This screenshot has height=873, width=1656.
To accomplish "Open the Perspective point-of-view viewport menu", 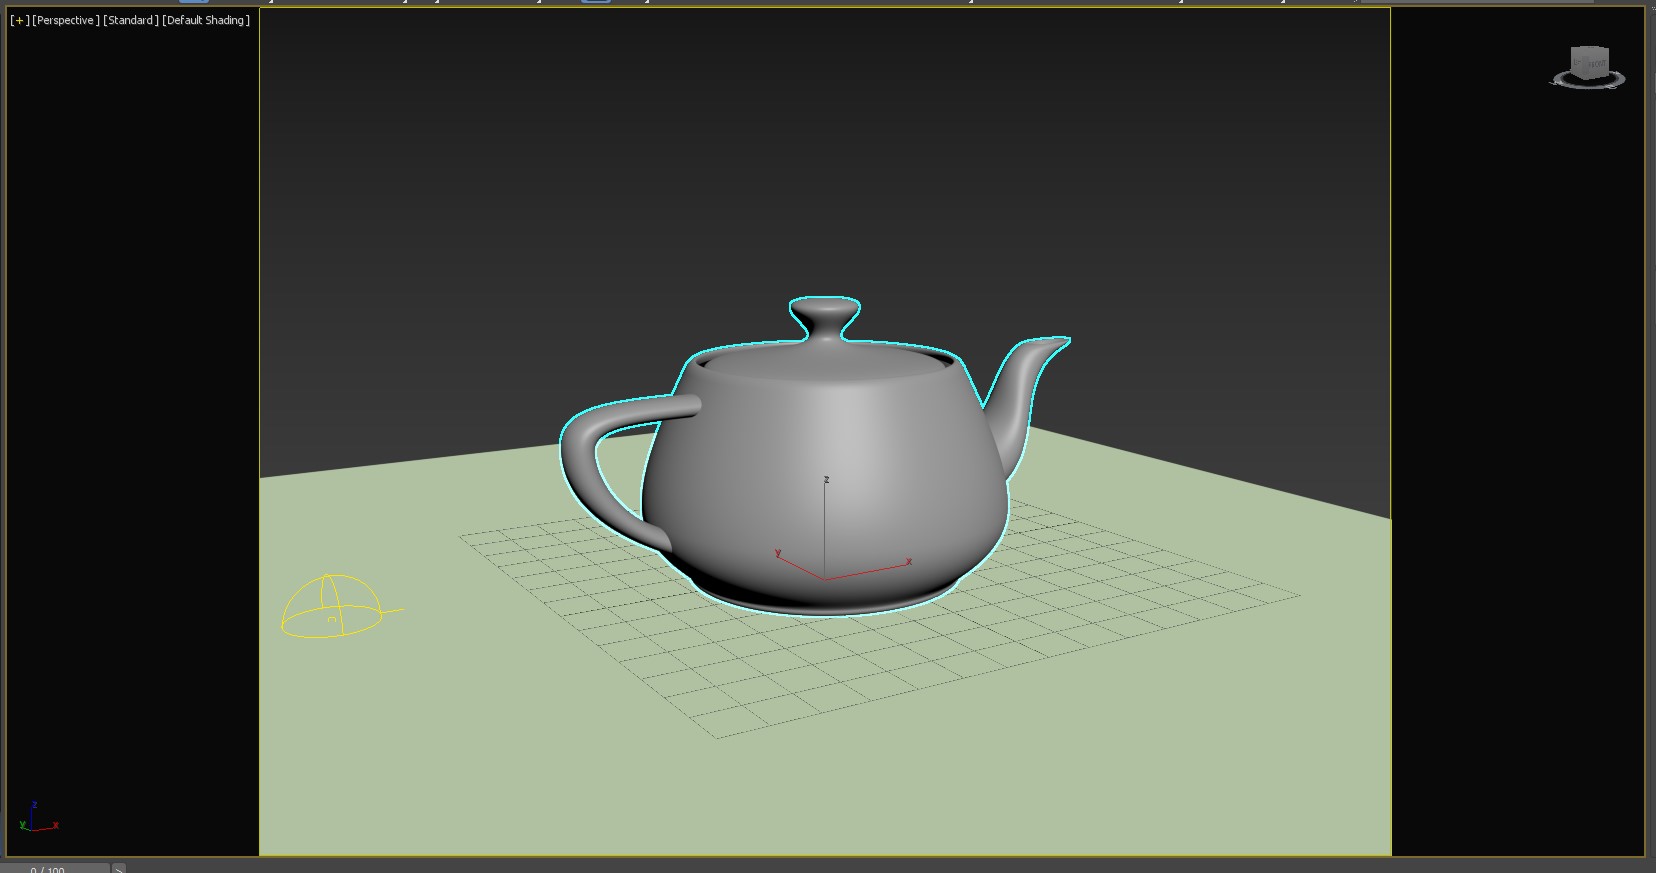I will coord(66,20).
